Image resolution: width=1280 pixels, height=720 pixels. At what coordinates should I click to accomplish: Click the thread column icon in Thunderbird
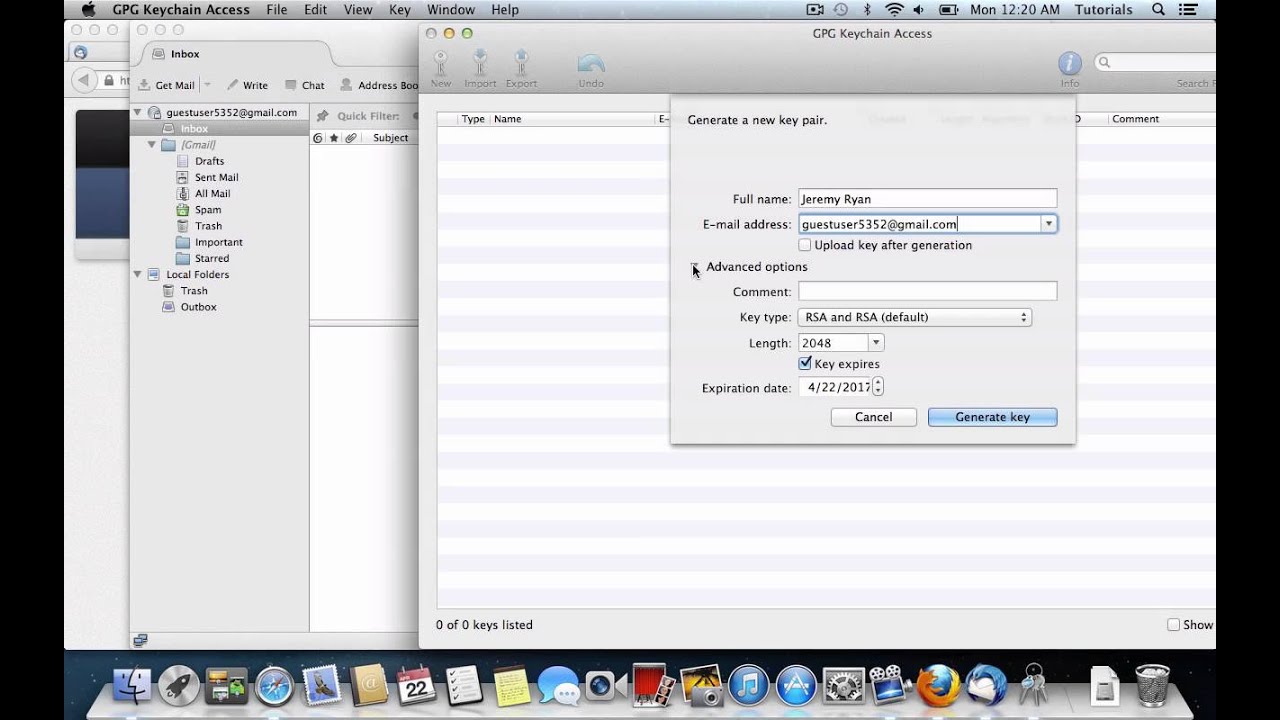click(x=318, y=138)
